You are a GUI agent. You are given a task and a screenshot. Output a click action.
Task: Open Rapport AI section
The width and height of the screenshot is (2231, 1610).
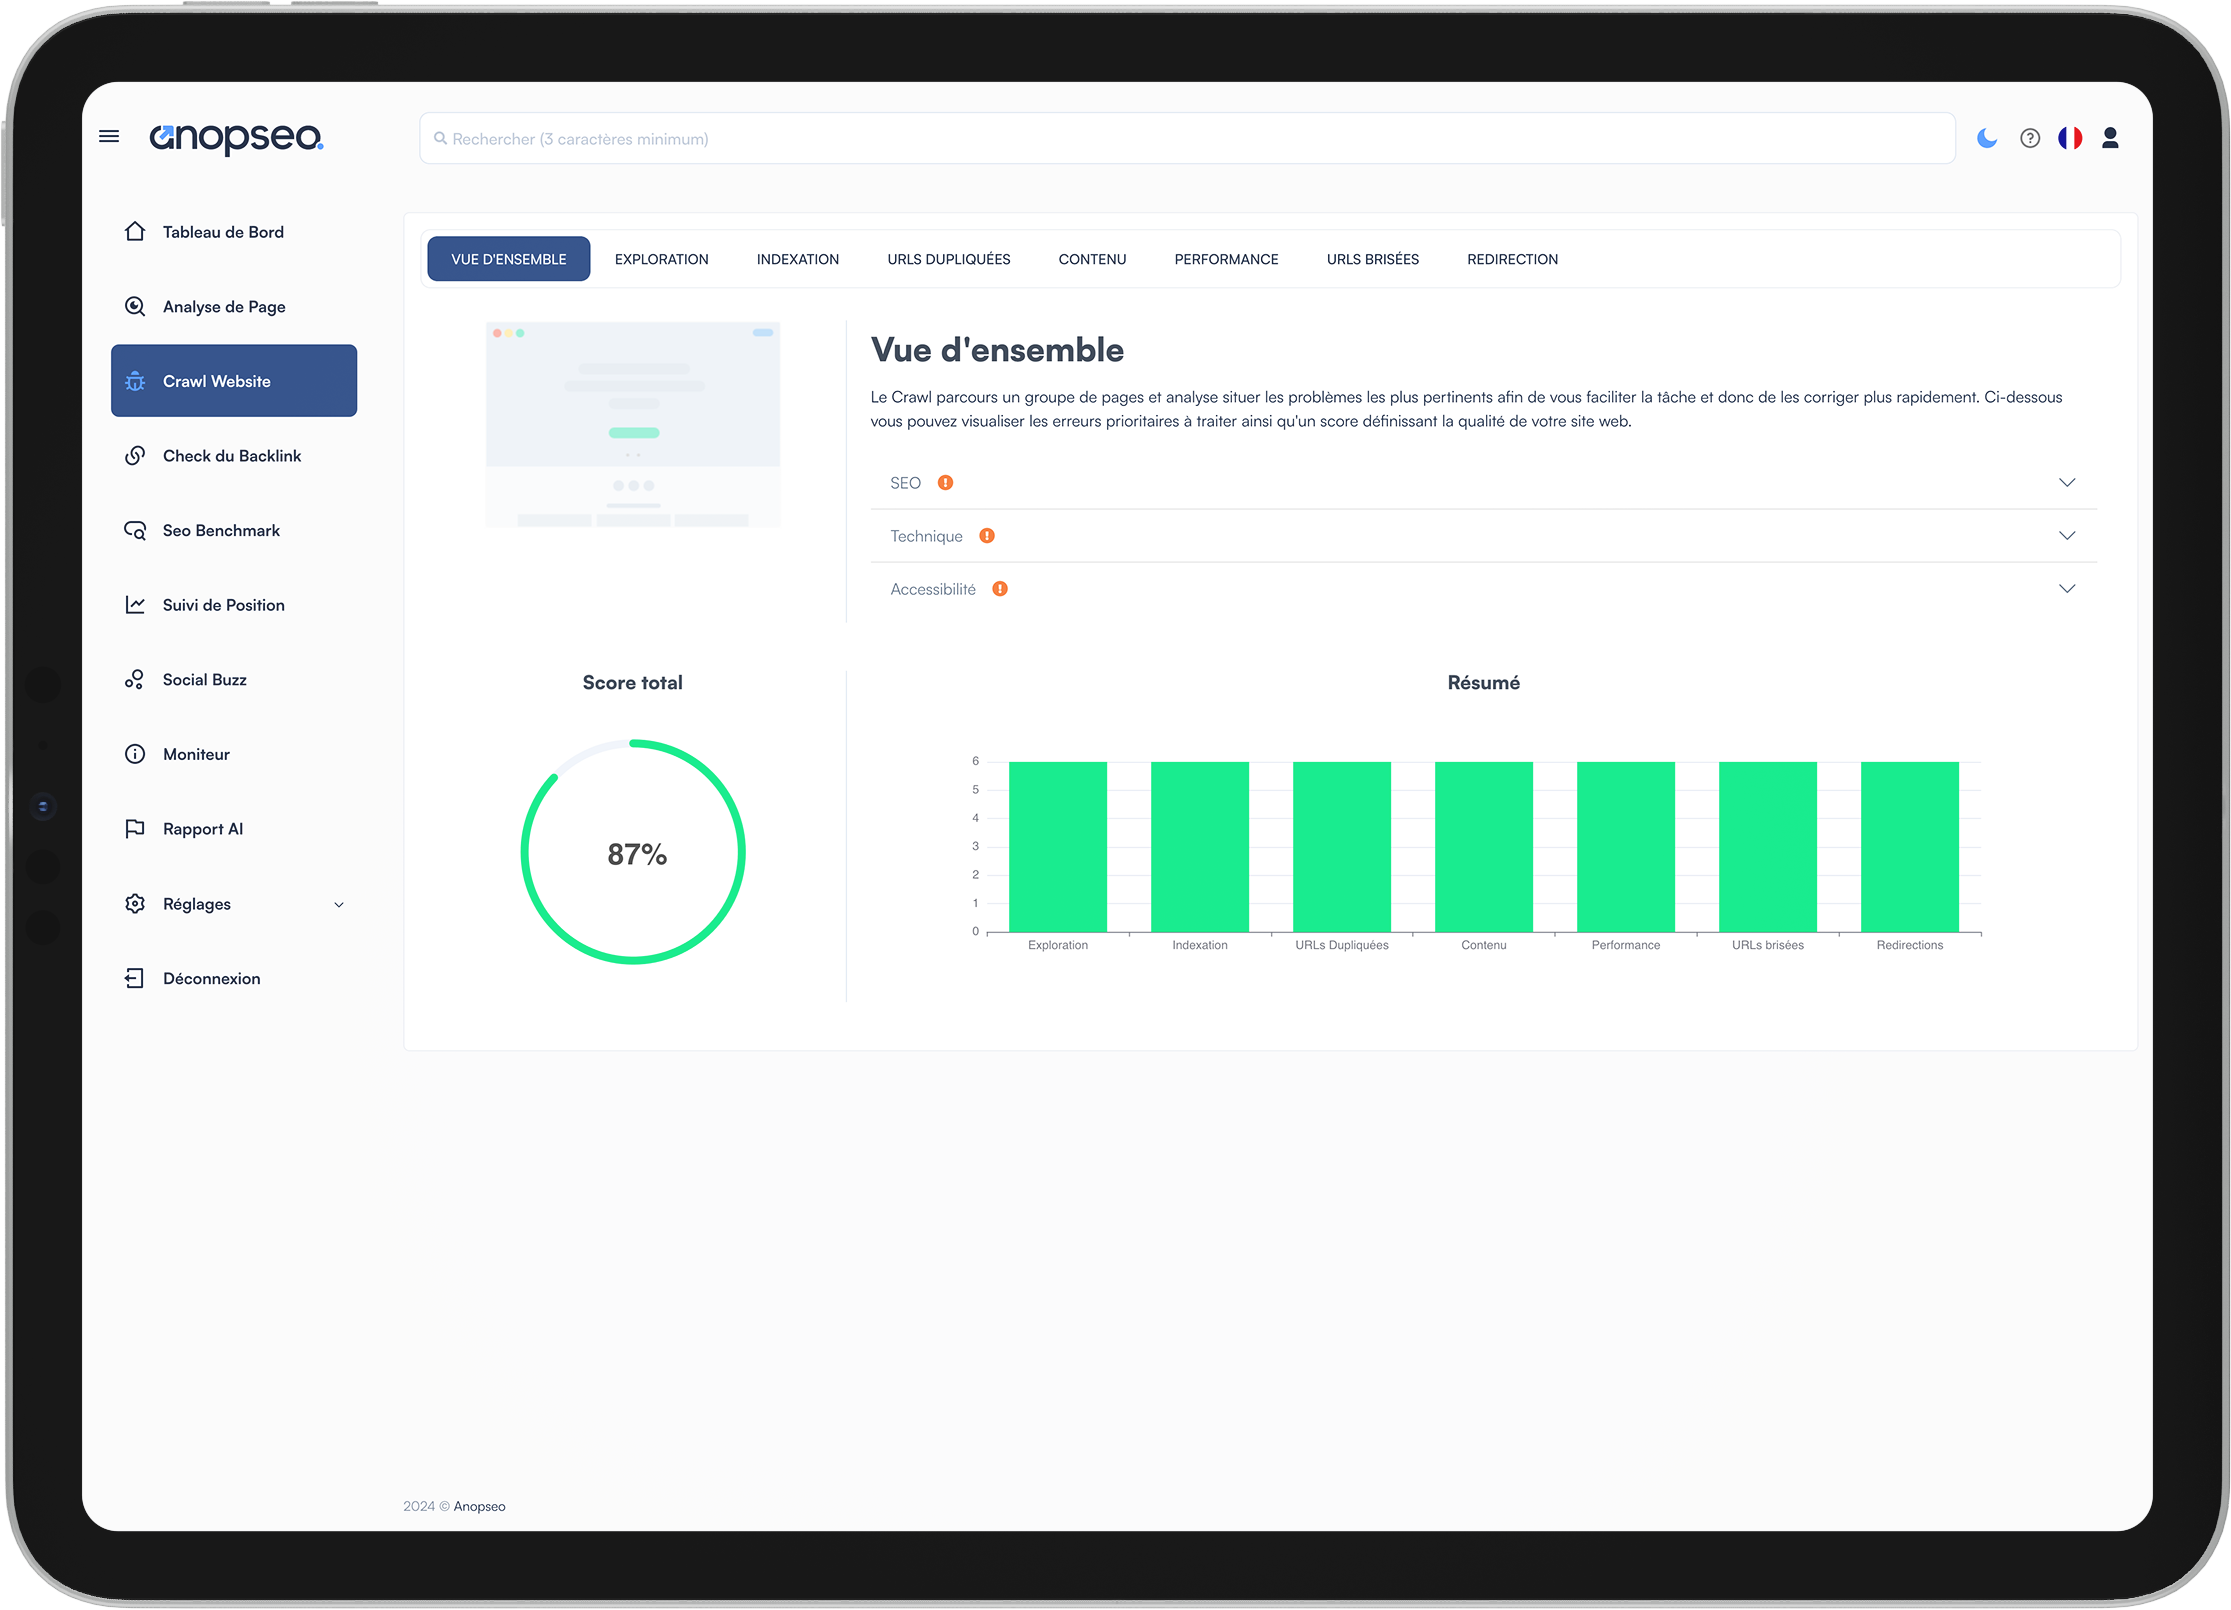201,828
